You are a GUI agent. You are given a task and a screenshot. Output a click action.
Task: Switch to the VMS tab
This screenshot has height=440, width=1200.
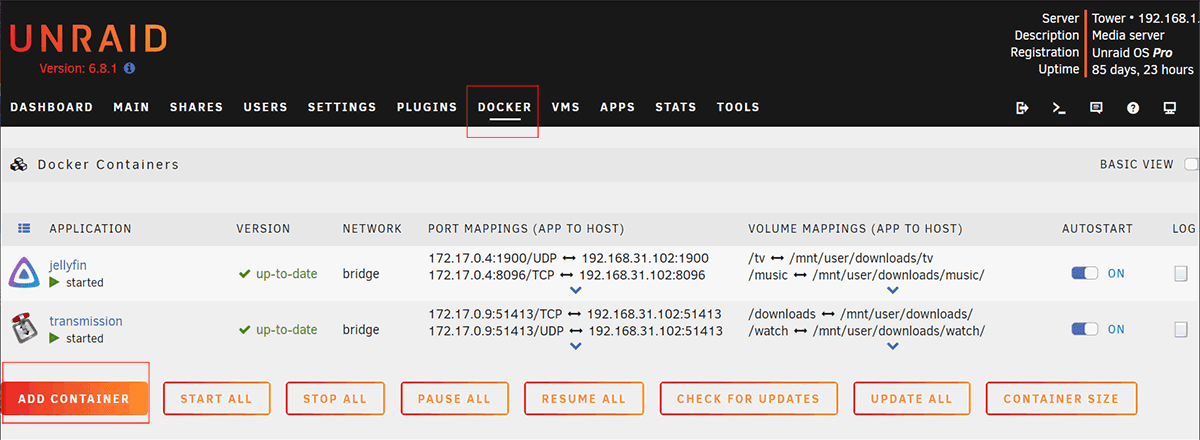(566, 107)
